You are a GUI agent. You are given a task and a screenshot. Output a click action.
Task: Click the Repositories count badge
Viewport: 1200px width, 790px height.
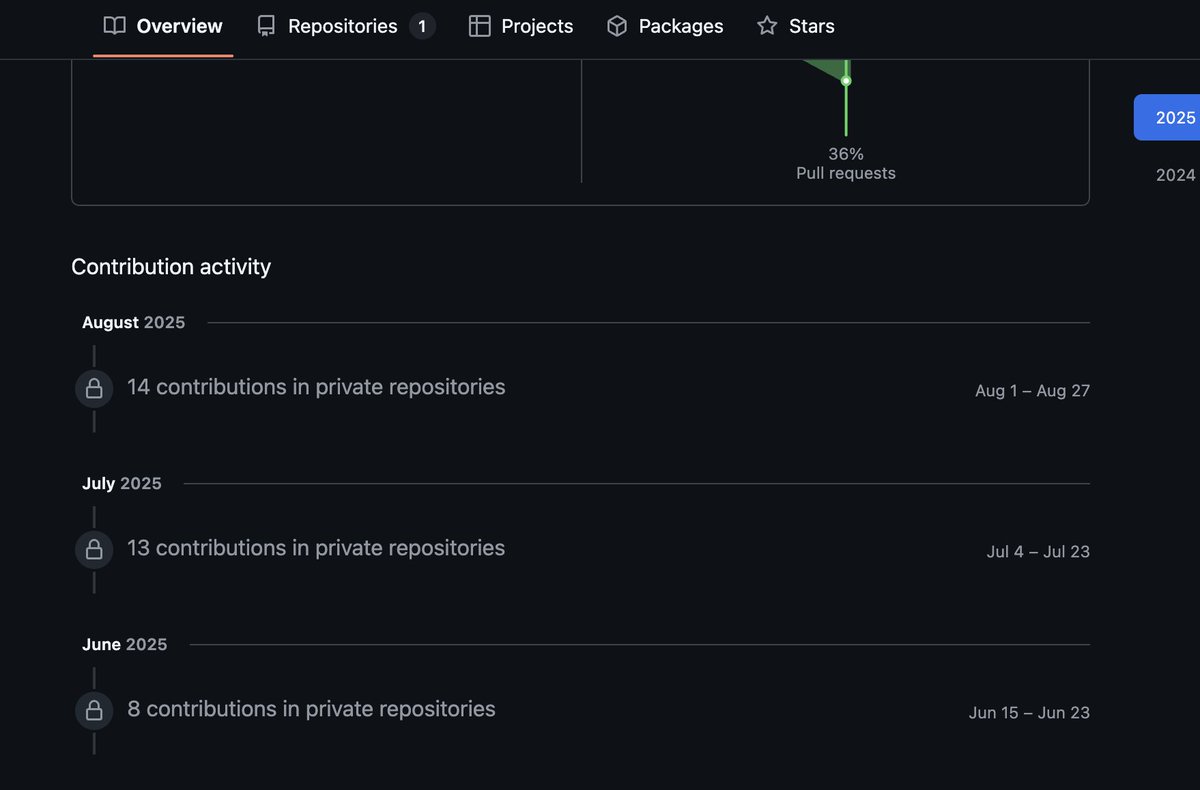pyautogui.click(x=422, y=26)
